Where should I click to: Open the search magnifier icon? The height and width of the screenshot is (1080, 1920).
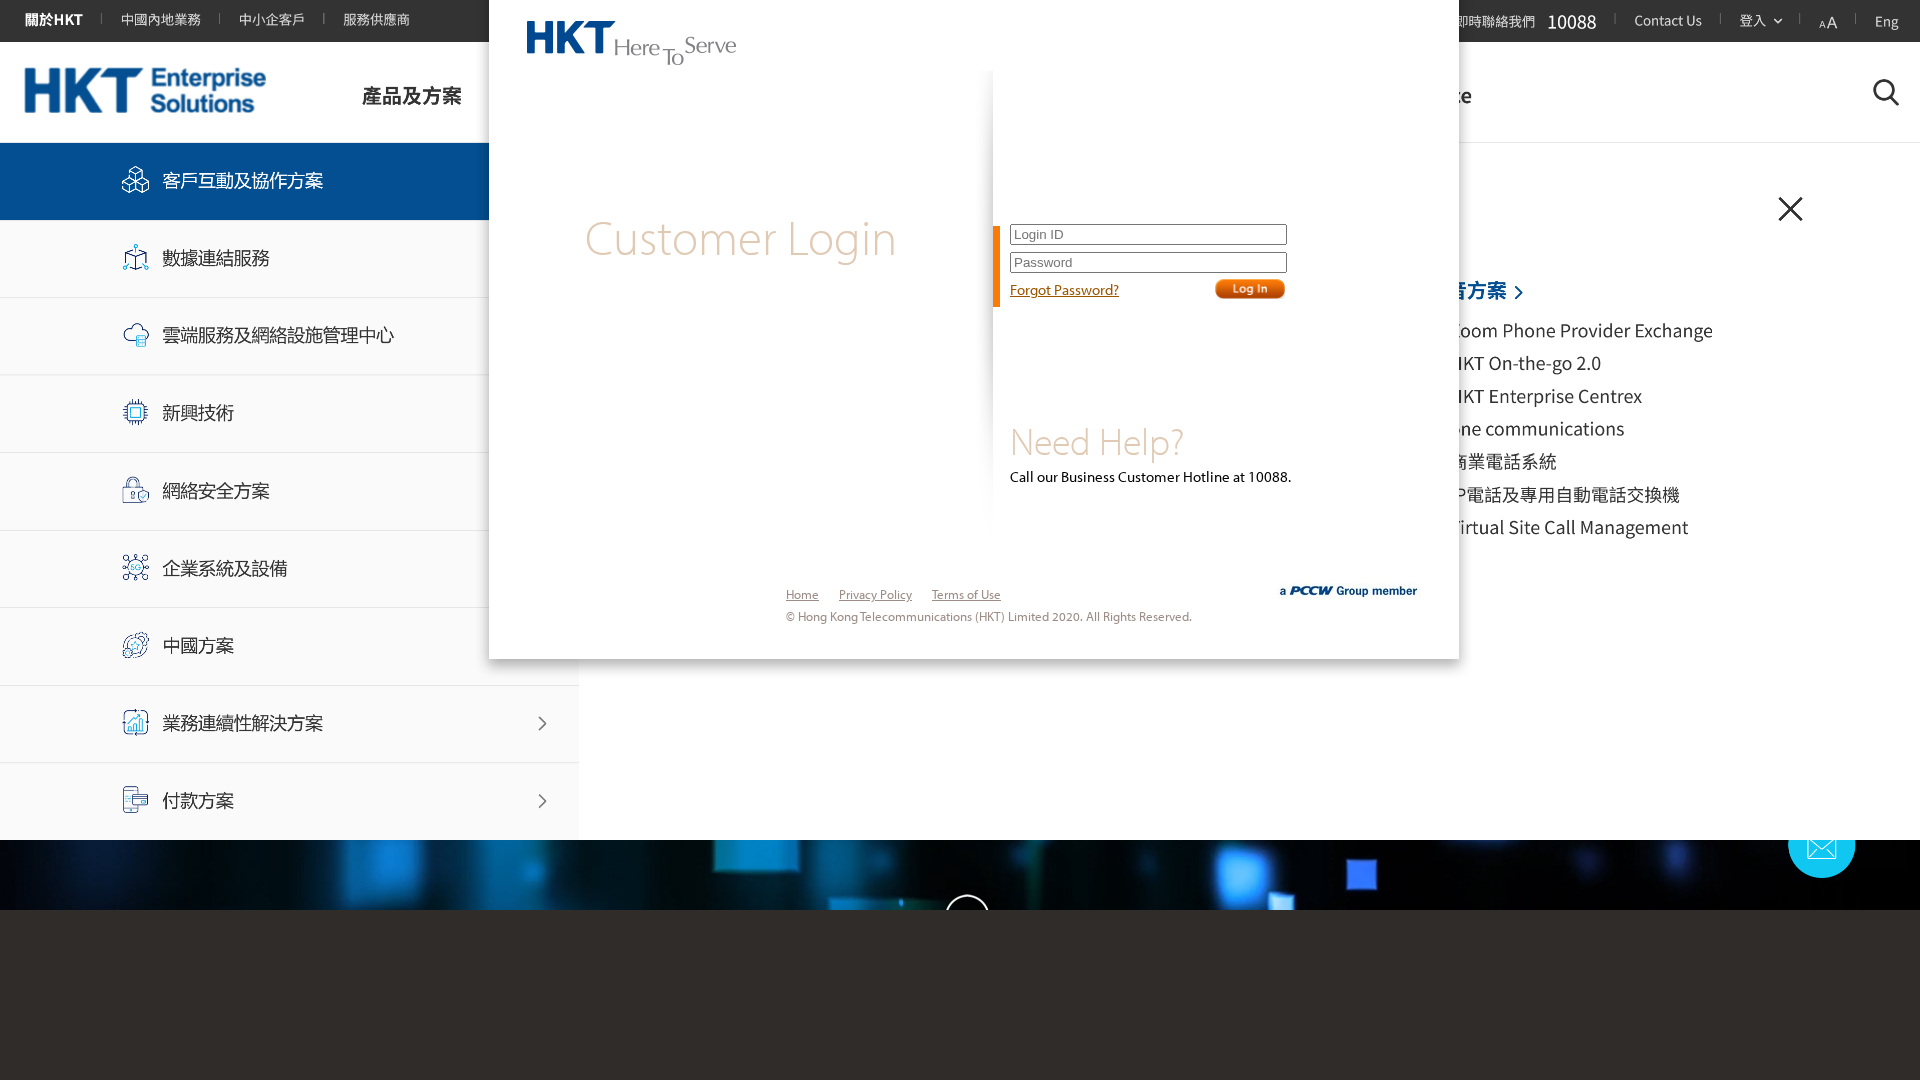[x=1885, y=93]
